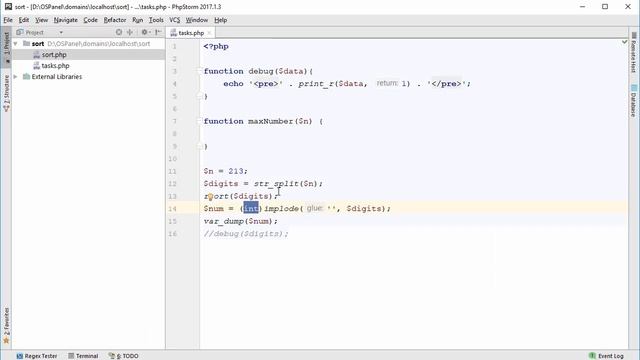
Task: Click the Hide Project panel icon
Action: point(158,32)
